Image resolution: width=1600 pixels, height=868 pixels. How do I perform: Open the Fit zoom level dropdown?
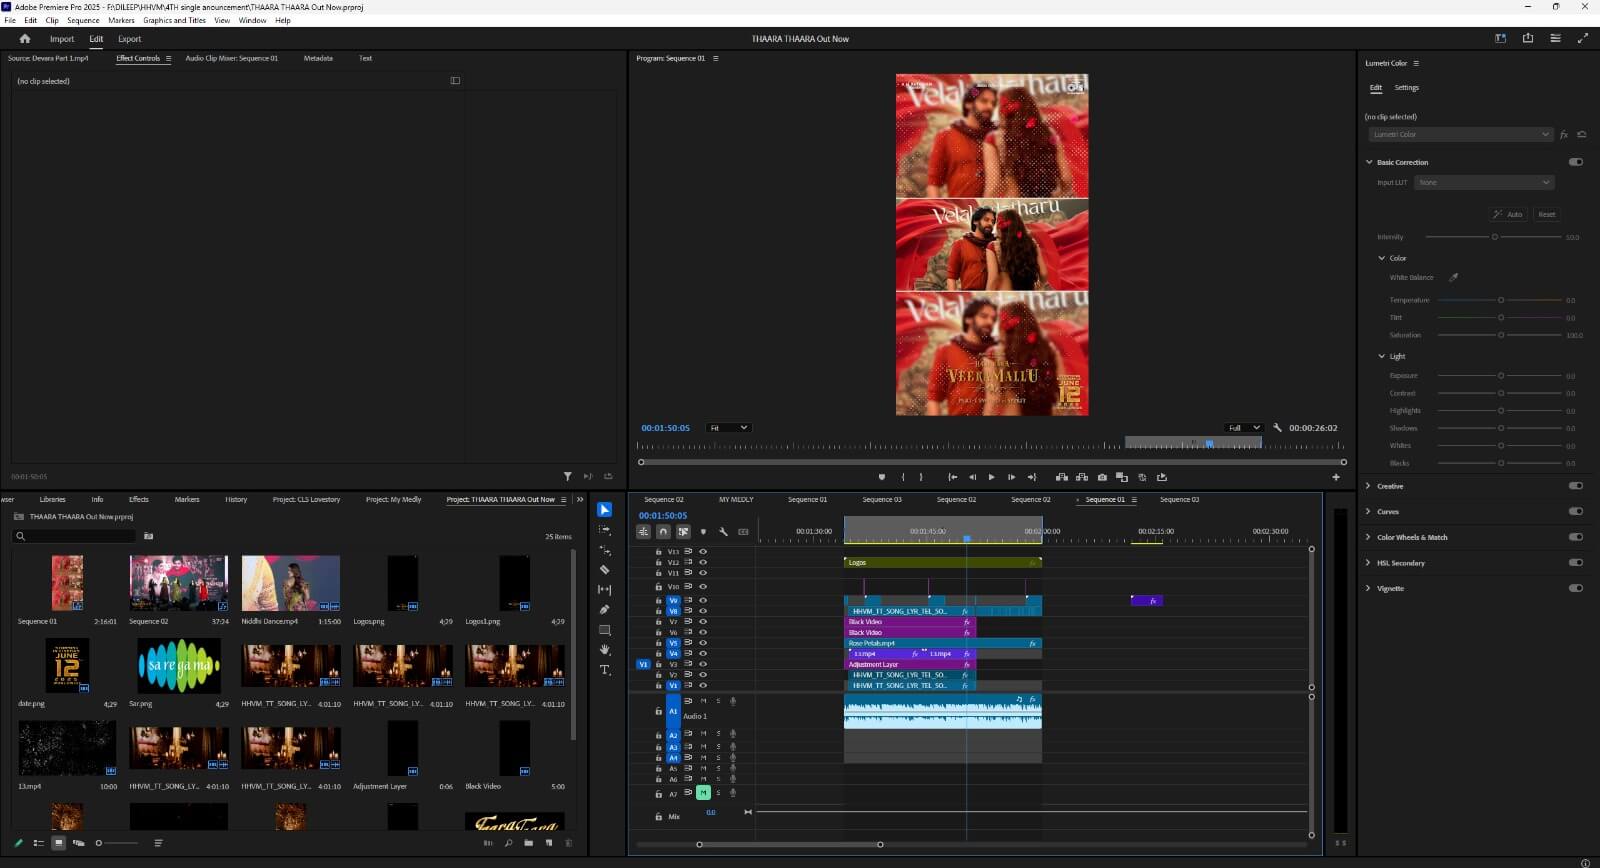point(728,428)
